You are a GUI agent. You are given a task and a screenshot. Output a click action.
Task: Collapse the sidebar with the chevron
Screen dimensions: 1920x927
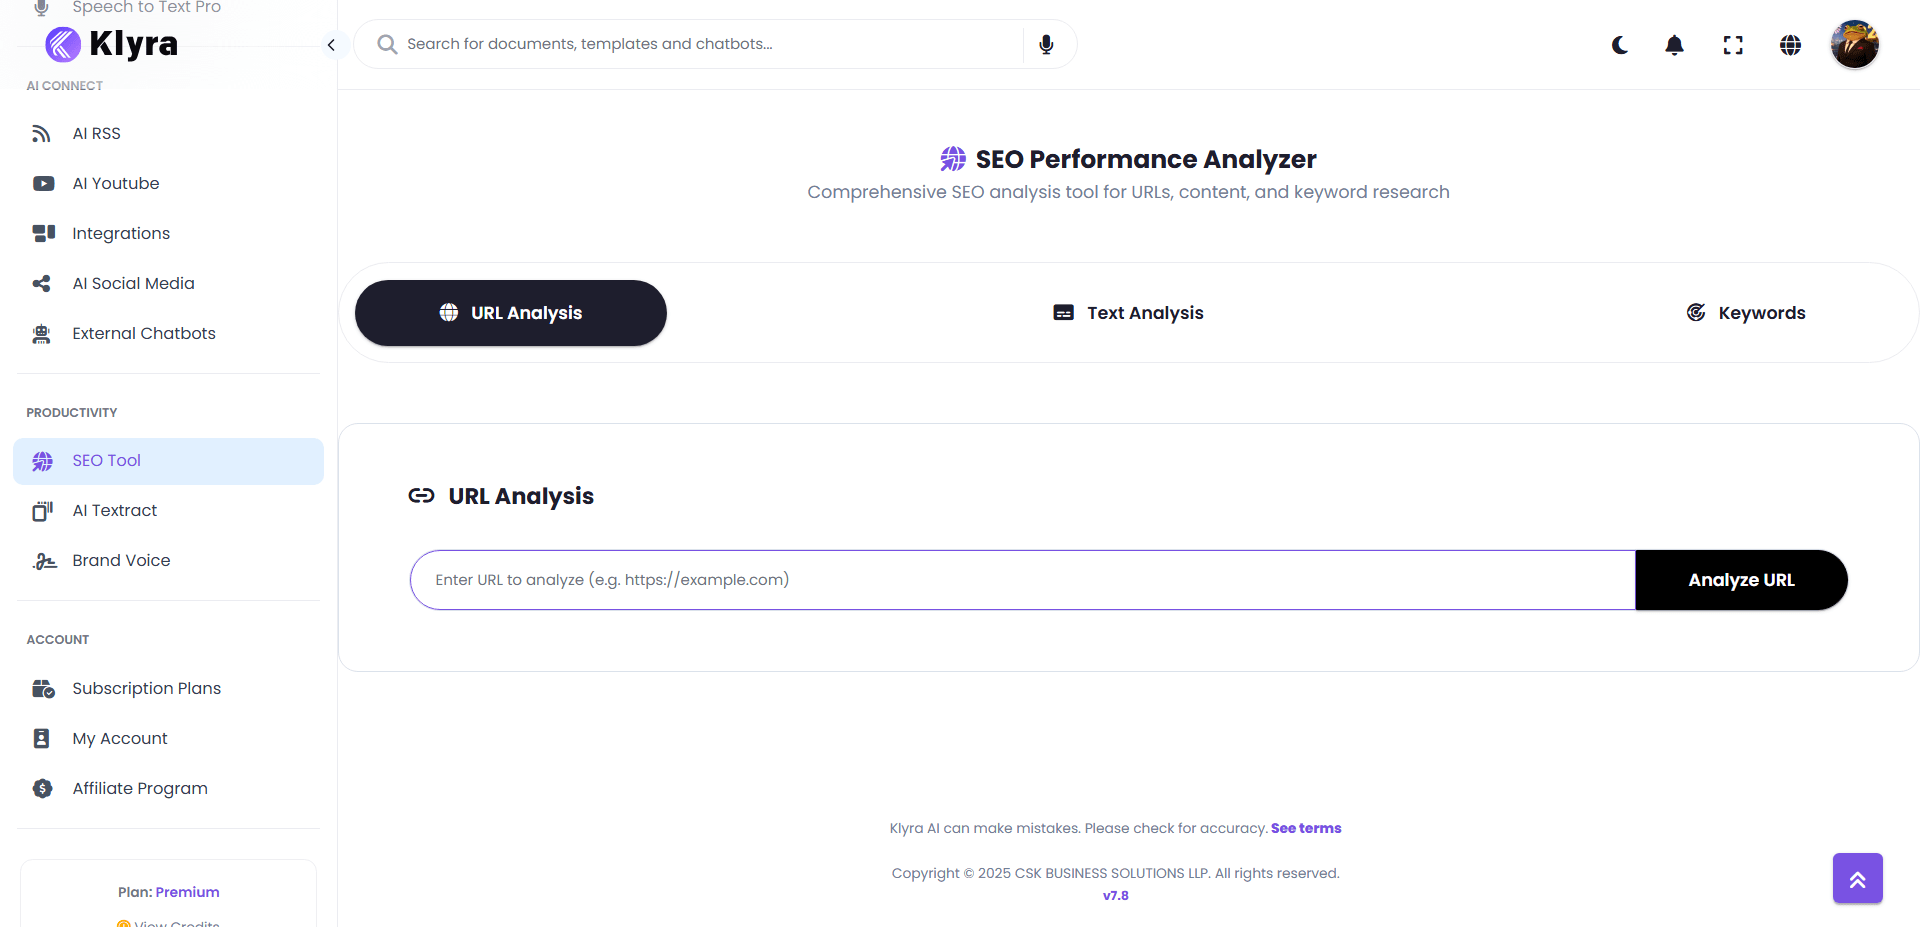click(331, 45)
